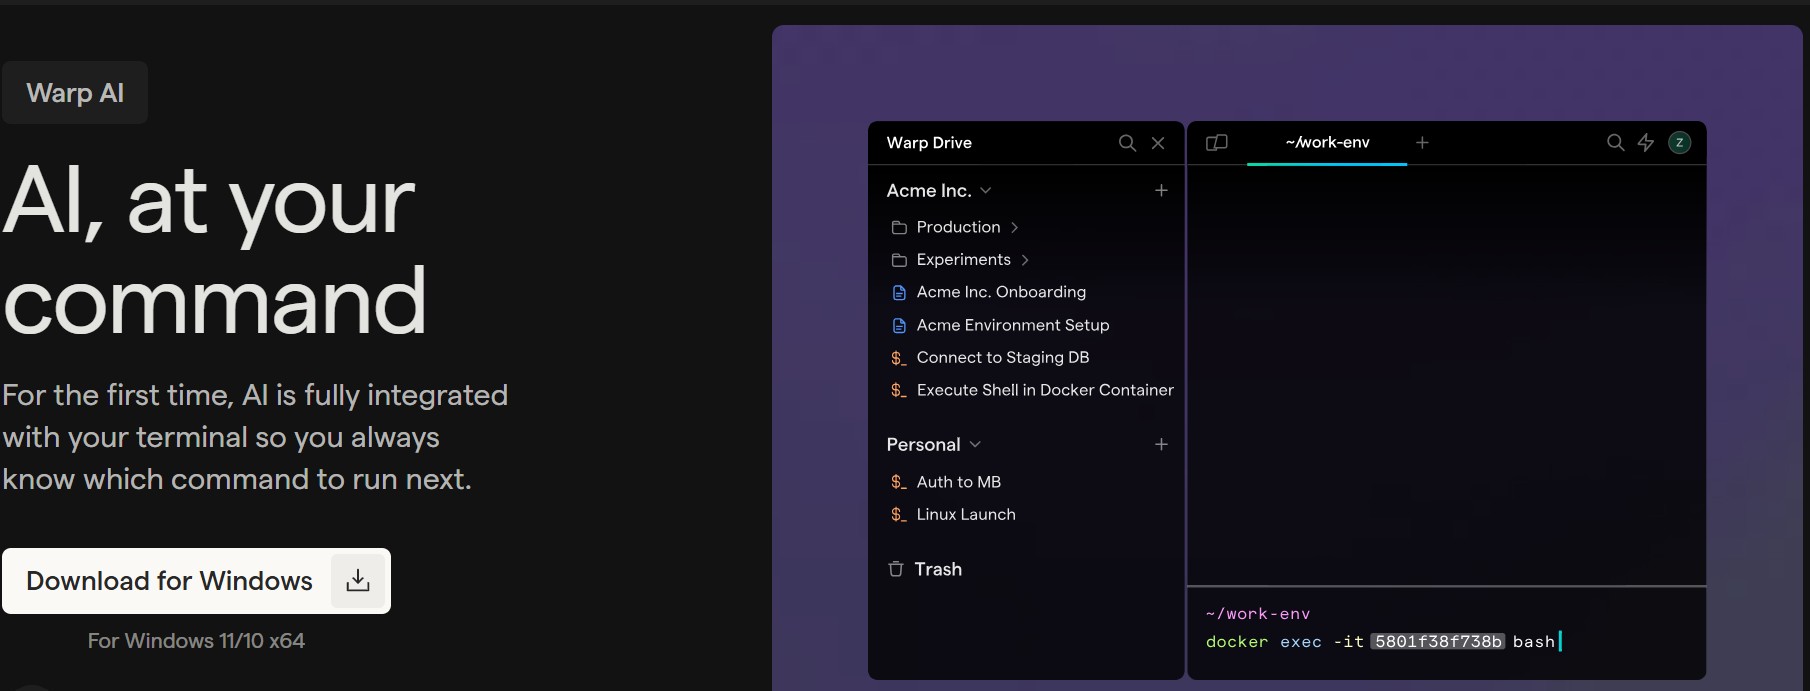Close the Warp Drive panel with X
Screen dimensions: 1810x691
click(x=1158, y=143)
